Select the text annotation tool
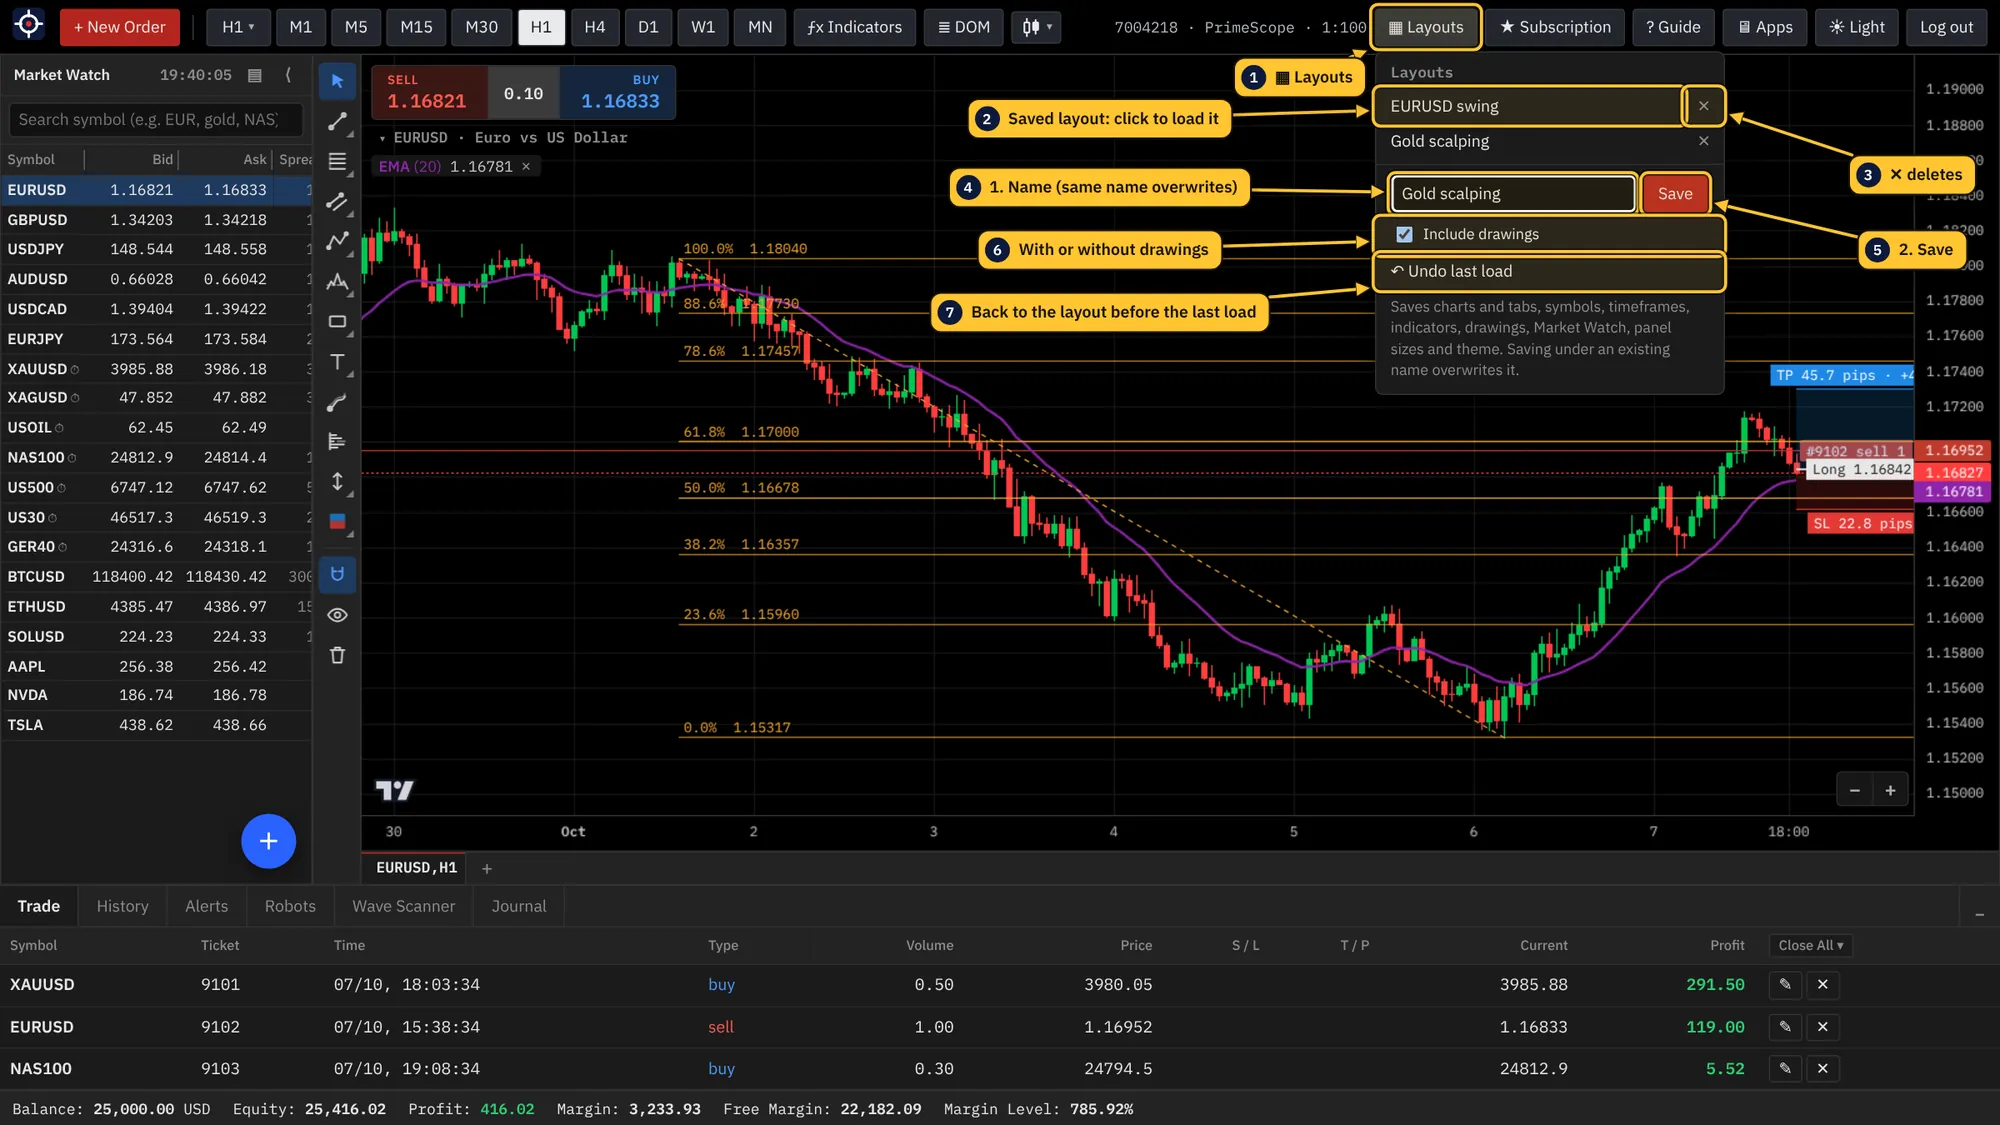2000x1125 pixels. pos(338,362)
